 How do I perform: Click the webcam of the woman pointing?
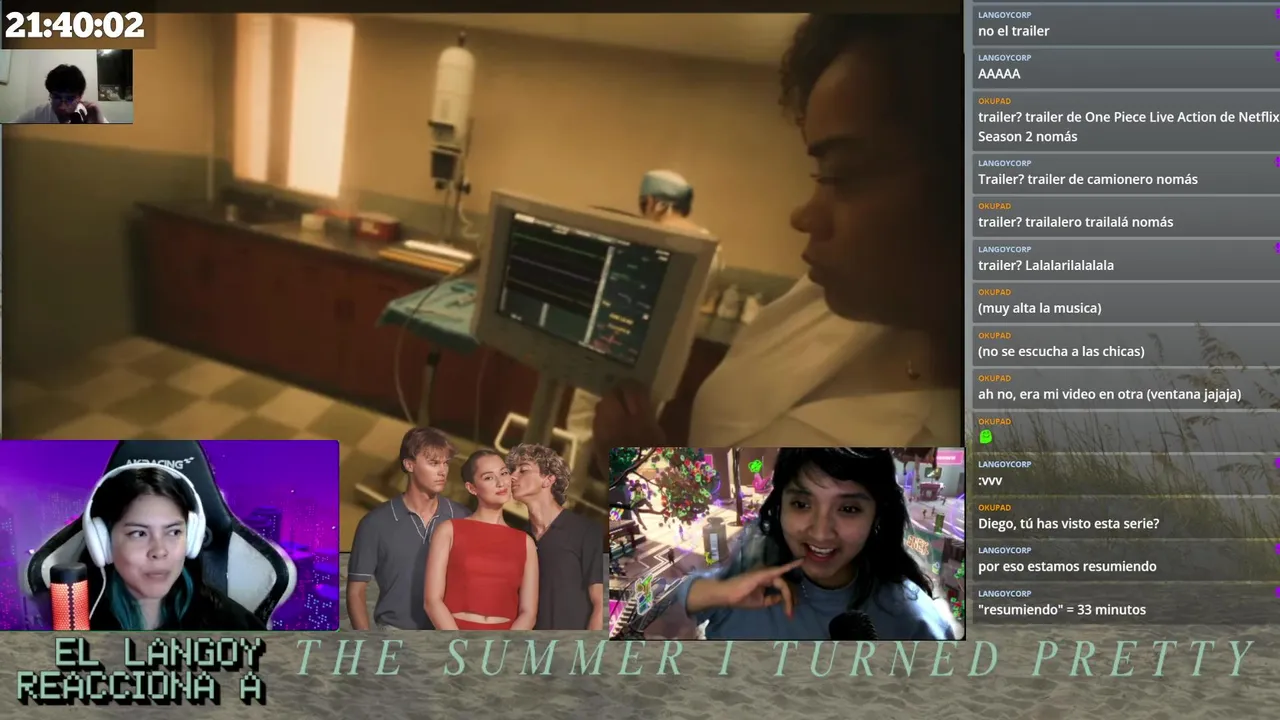click(x=786, y=543)
